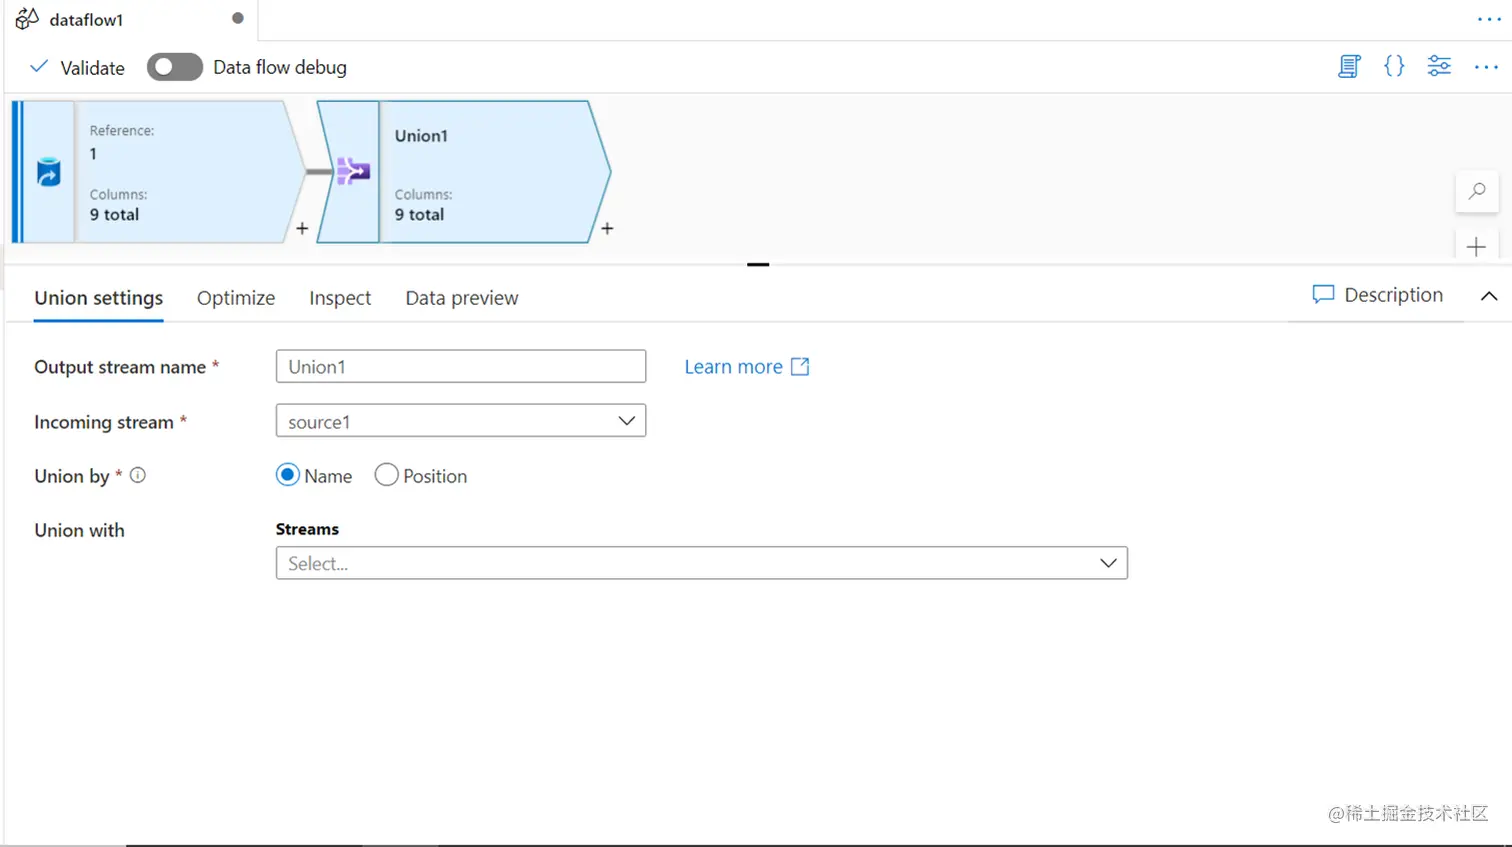Image resolution: width=1512 pixels, height=847 pixels.
Task: Open the canvas search magnifier
Action: pyautogui.click(x=1476, y=191)
